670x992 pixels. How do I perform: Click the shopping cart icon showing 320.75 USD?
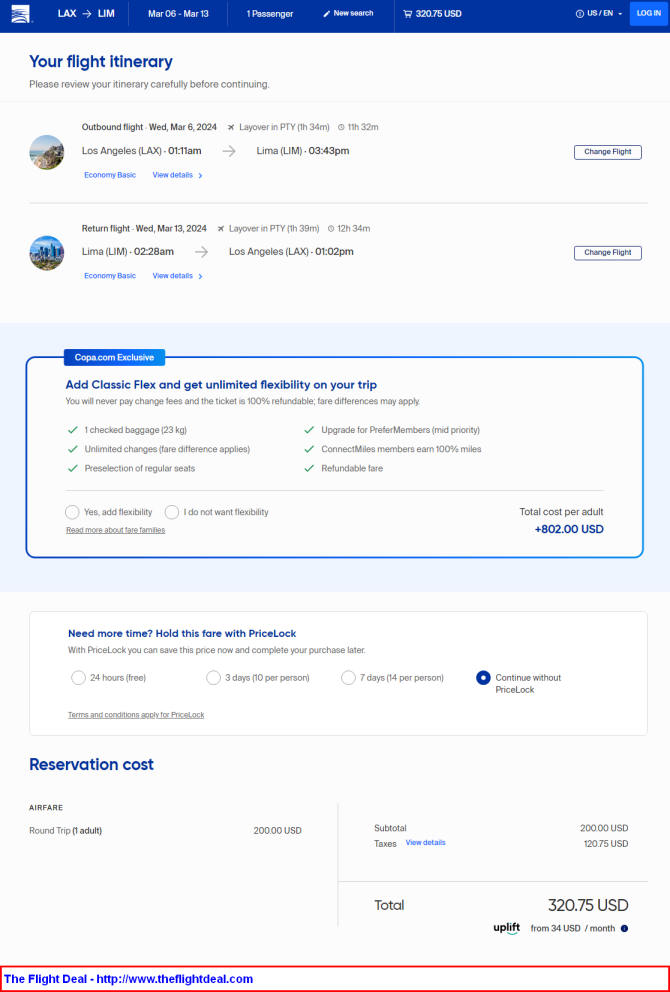[x=407, y=14]
